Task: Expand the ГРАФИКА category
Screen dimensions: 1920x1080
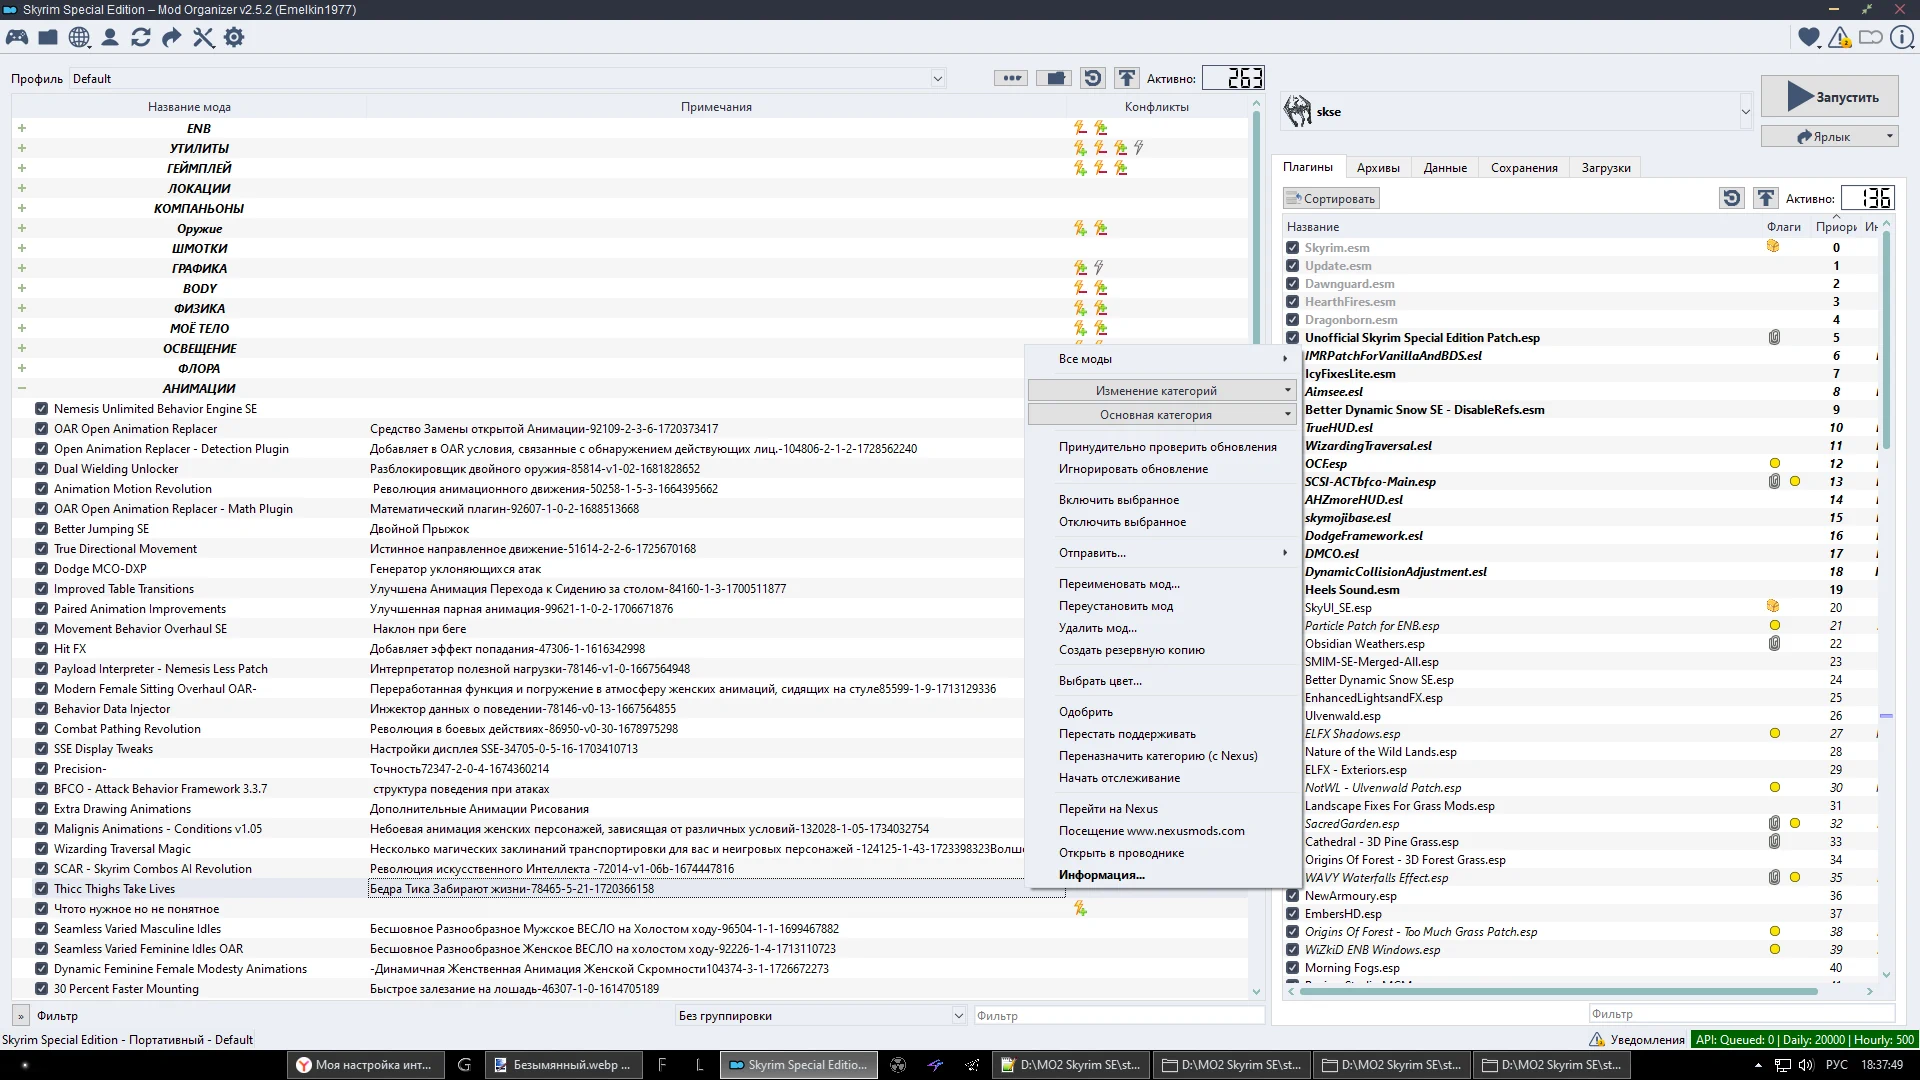Action: (x=22, y=268)
